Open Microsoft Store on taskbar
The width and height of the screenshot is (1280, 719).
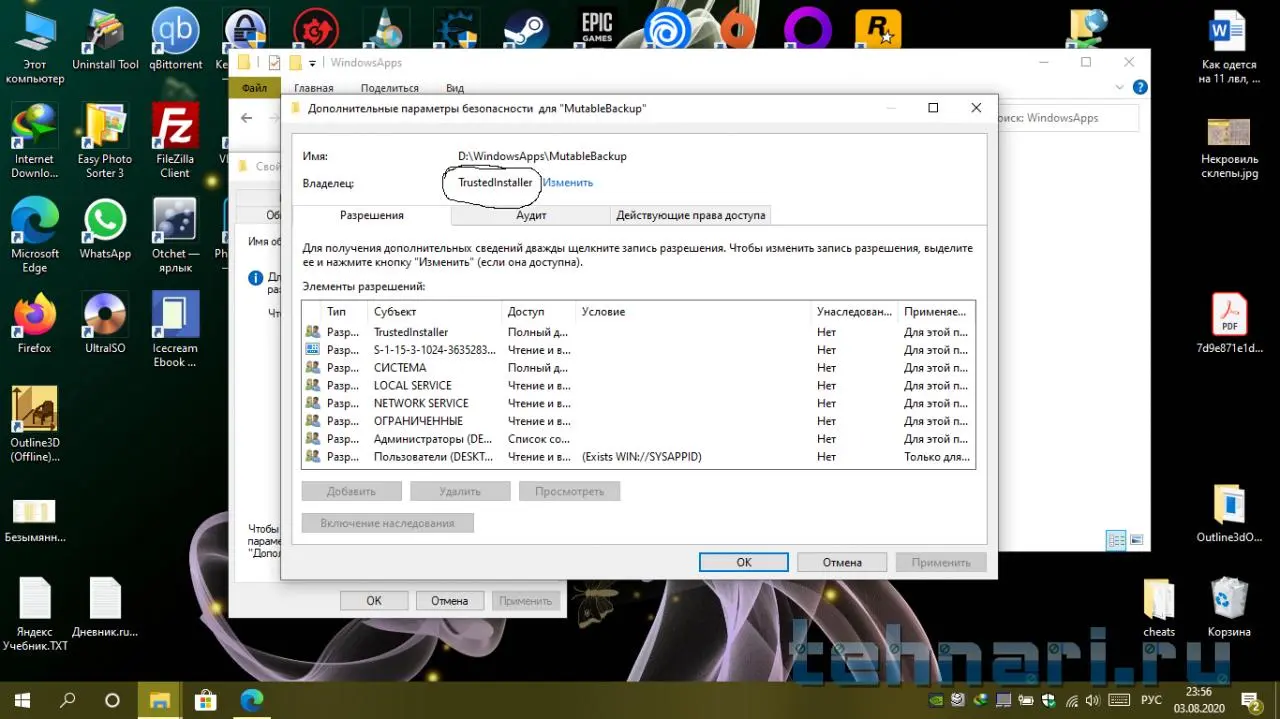pyautogui.click(x=206, y=700)
